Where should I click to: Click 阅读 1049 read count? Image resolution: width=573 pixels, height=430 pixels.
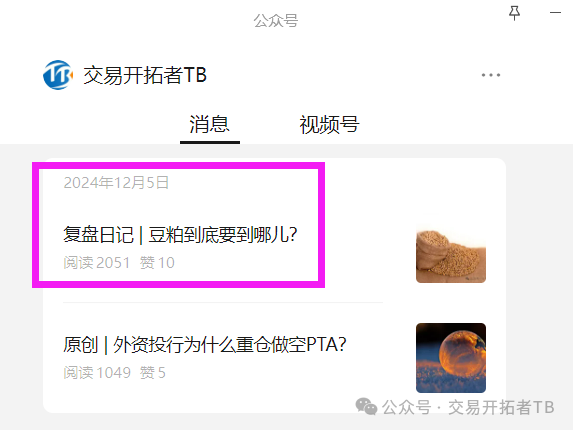click(x=97, y=373)
